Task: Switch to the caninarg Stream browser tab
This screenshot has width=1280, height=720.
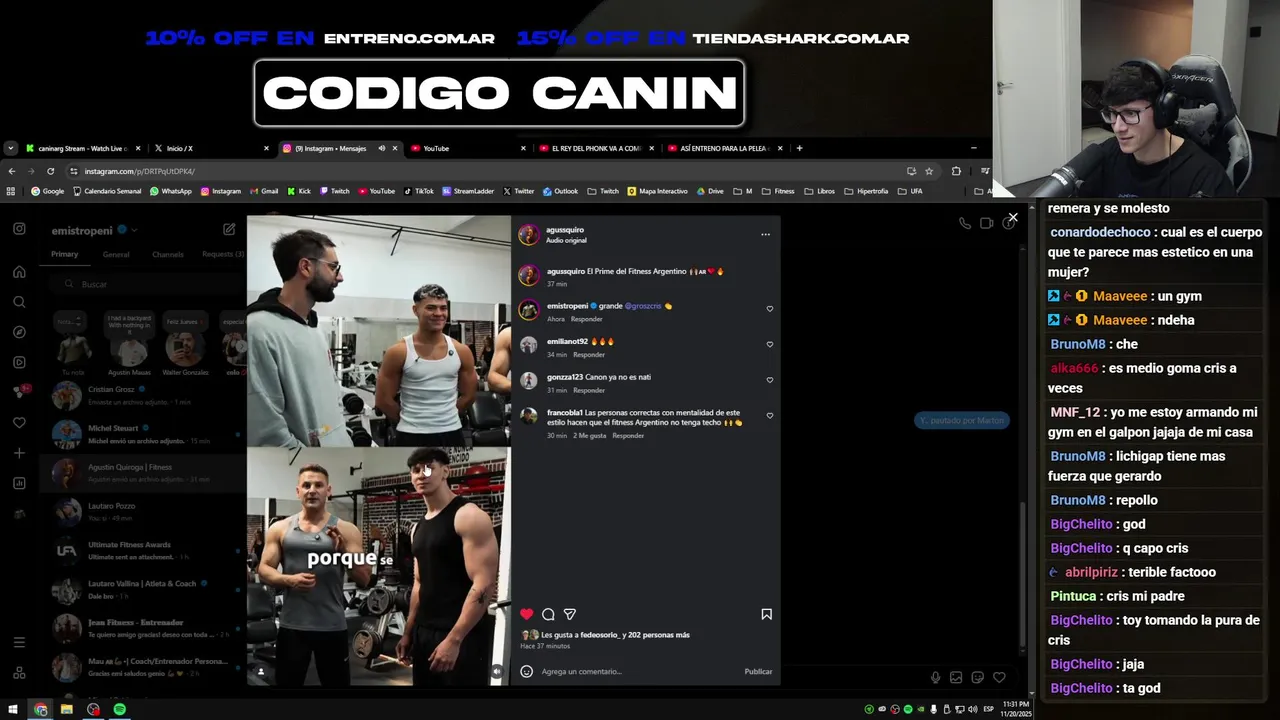Action: [x=82, y=148]
